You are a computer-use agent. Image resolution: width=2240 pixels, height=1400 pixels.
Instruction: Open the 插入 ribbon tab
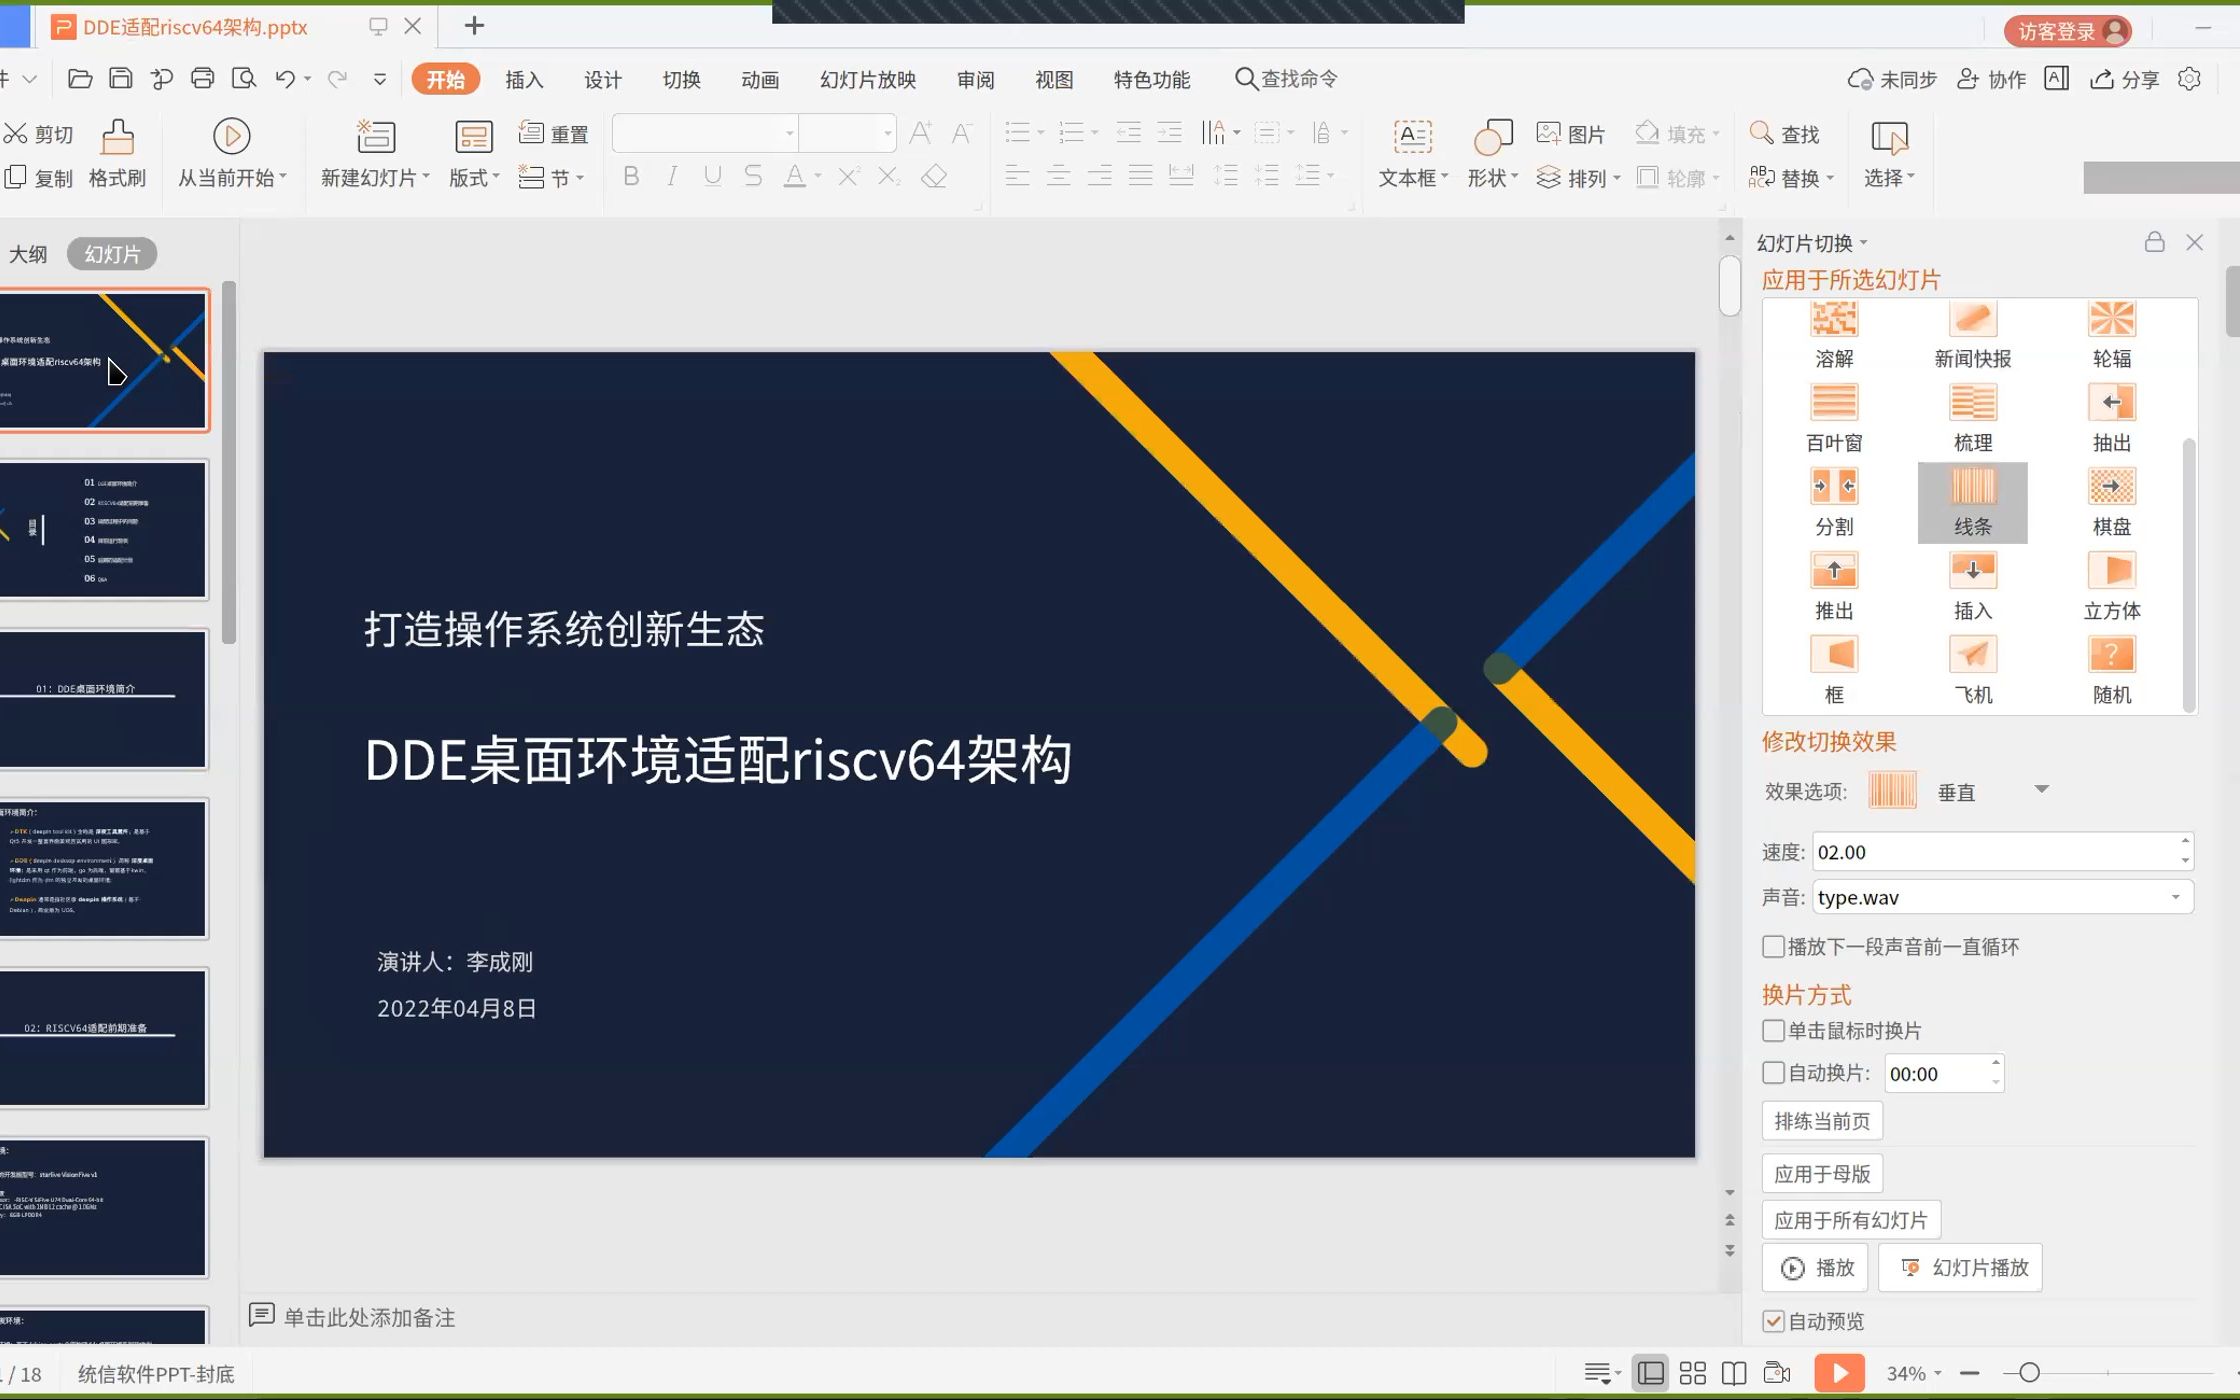point(524,80)
